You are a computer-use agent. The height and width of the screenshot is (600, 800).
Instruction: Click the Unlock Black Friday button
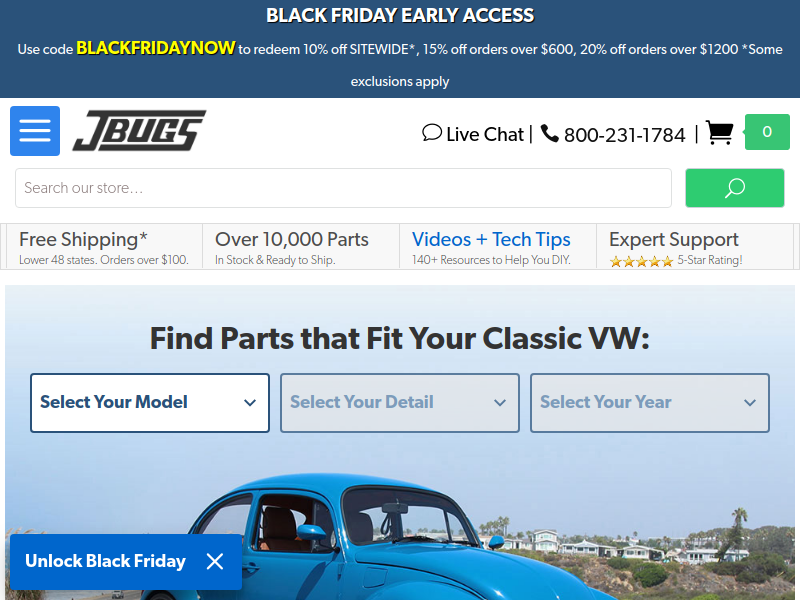pyautogui.click(x=106, y=561)
